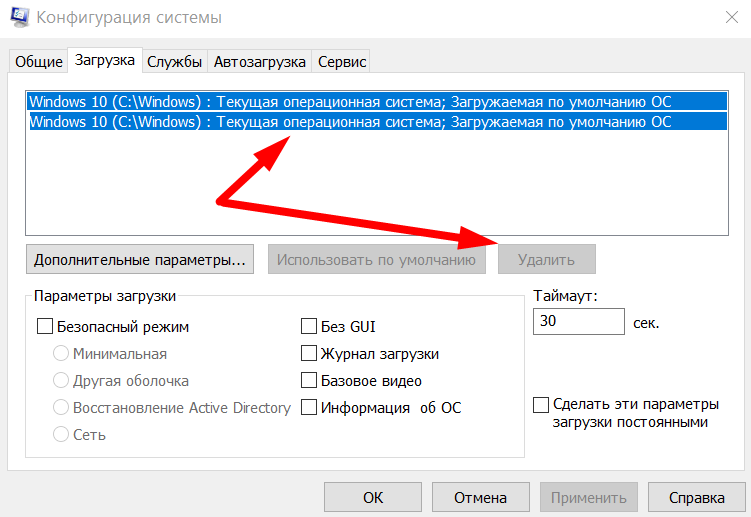Click the Удалить button
Image resolution: width=751 pixels, height=517 pixels.
point(546,260)
